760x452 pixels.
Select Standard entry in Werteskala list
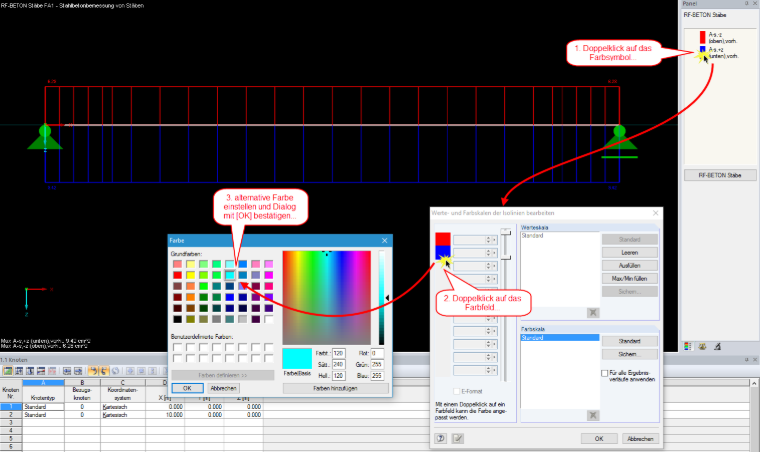(x=559, y=235)
